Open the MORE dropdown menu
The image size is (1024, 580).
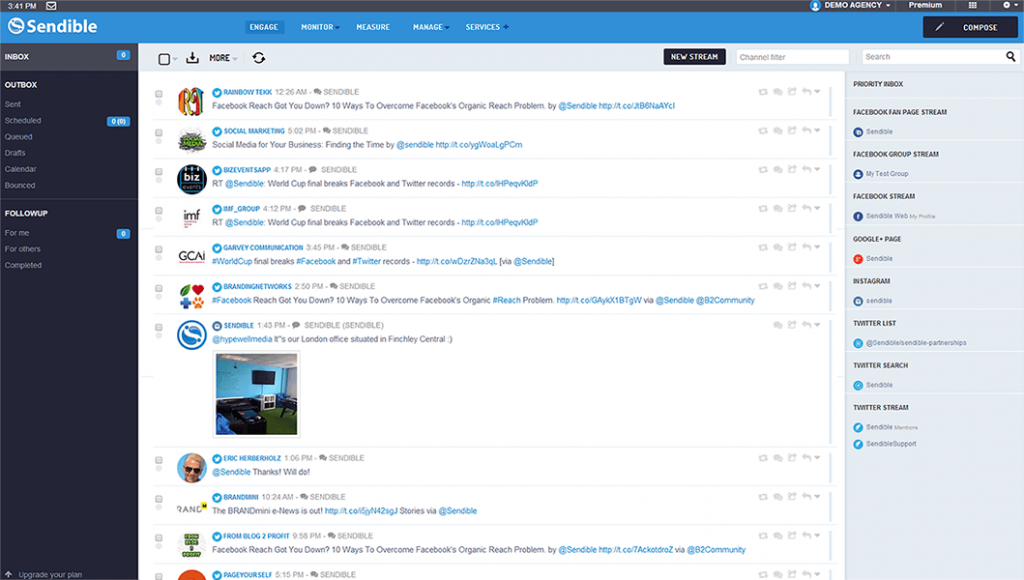pos(222,58)
